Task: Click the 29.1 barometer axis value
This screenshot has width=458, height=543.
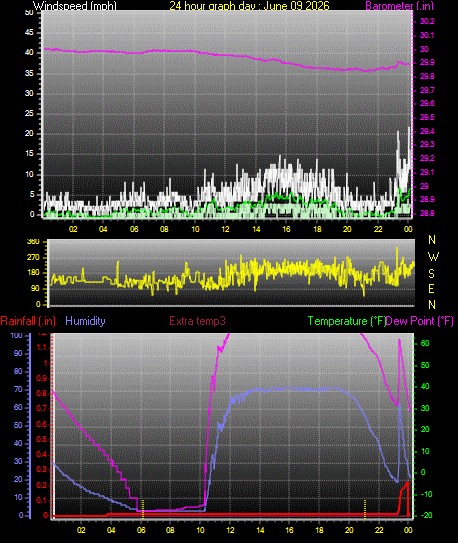Action: pyautogui.click(x=427, y=172)
